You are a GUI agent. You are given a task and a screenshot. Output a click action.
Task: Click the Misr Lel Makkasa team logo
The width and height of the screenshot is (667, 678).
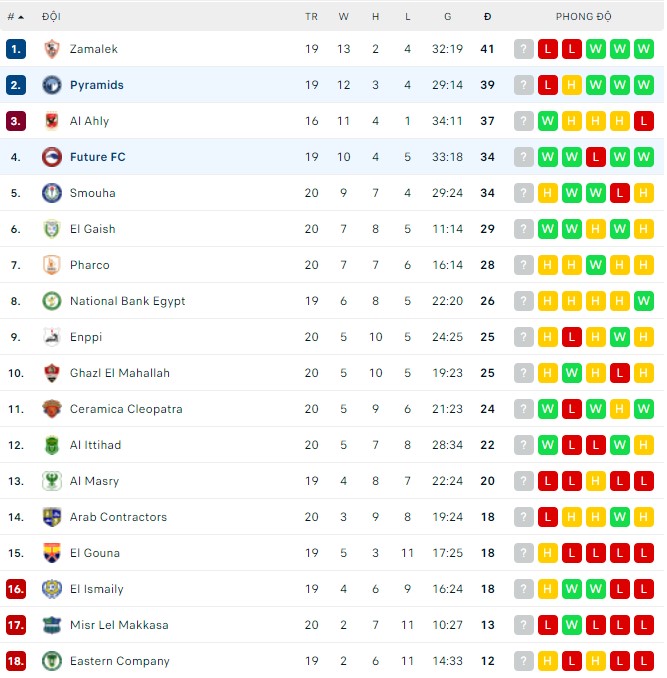[52, 625]
